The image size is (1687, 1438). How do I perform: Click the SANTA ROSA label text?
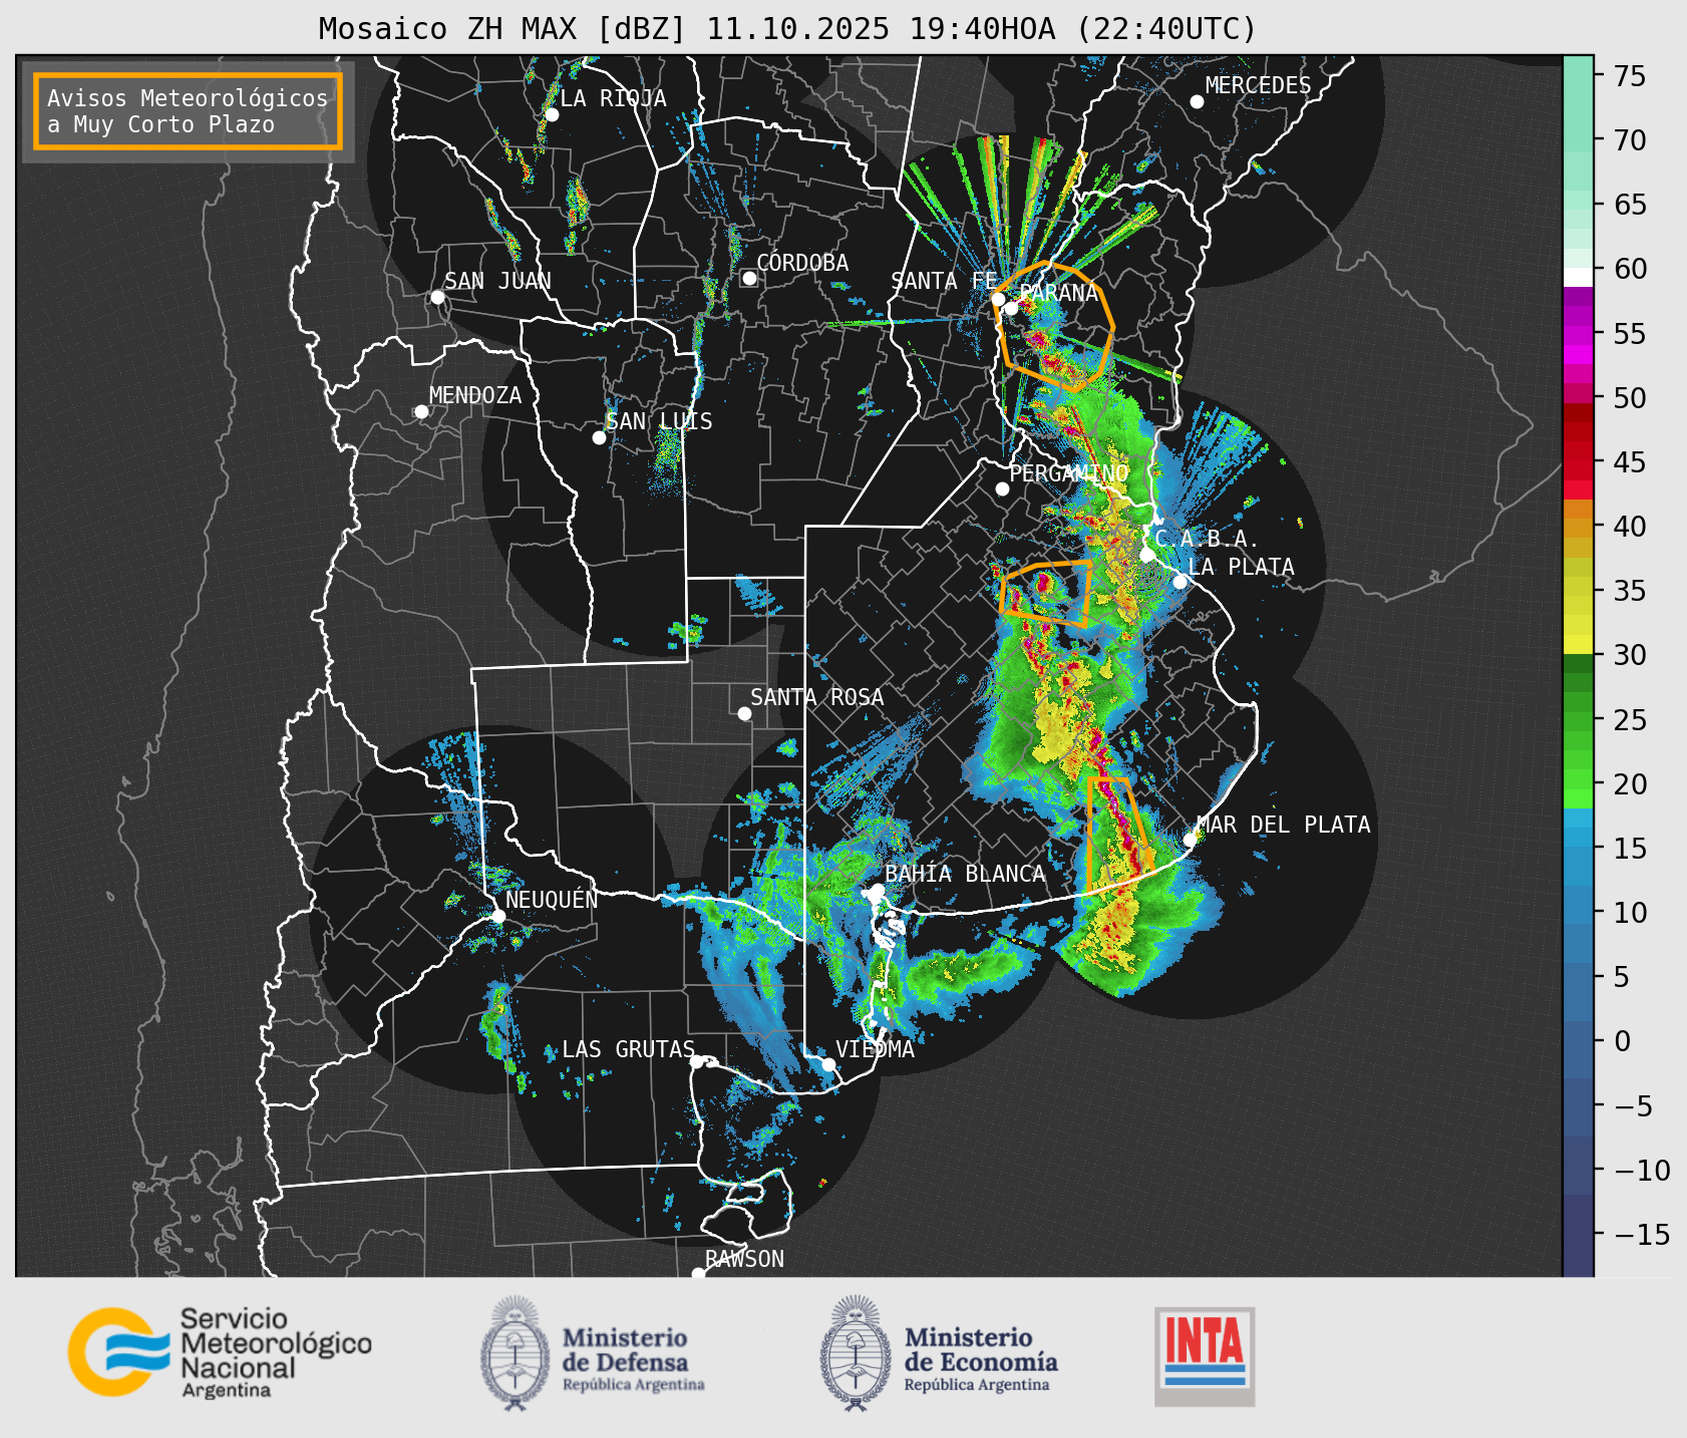click(x=817, y=697)
